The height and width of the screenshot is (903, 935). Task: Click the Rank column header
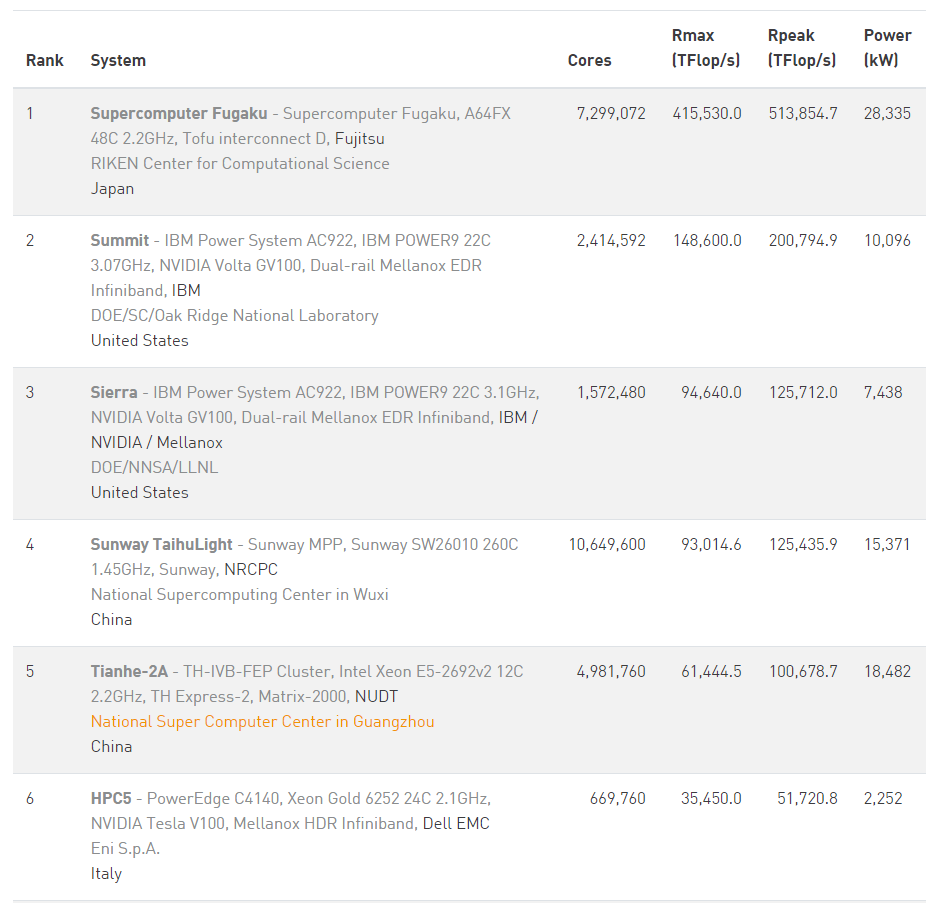(45, 60)
